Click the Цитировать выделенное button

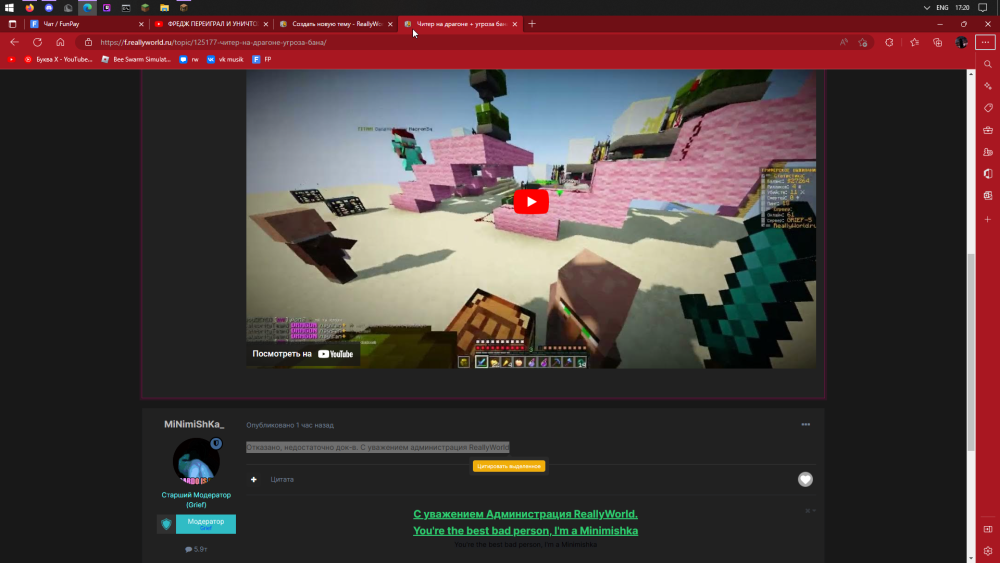[509, 466]
